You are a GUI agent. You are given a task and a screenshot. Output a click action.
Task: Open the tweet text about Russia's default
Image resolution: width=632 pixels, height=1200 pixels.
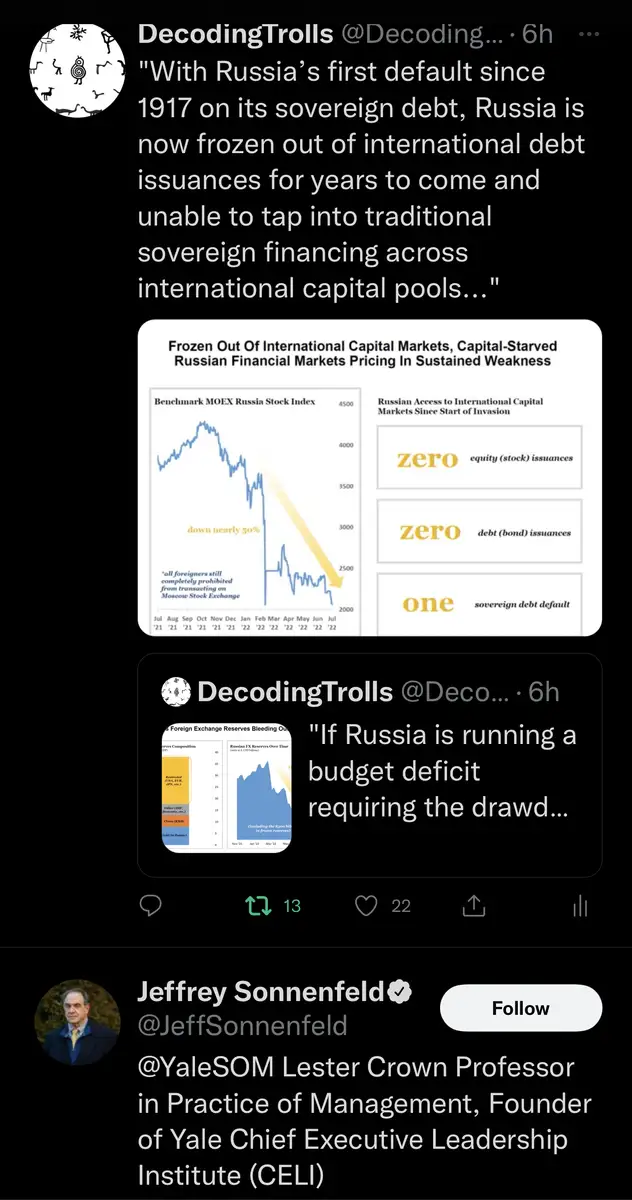point(360,180)
